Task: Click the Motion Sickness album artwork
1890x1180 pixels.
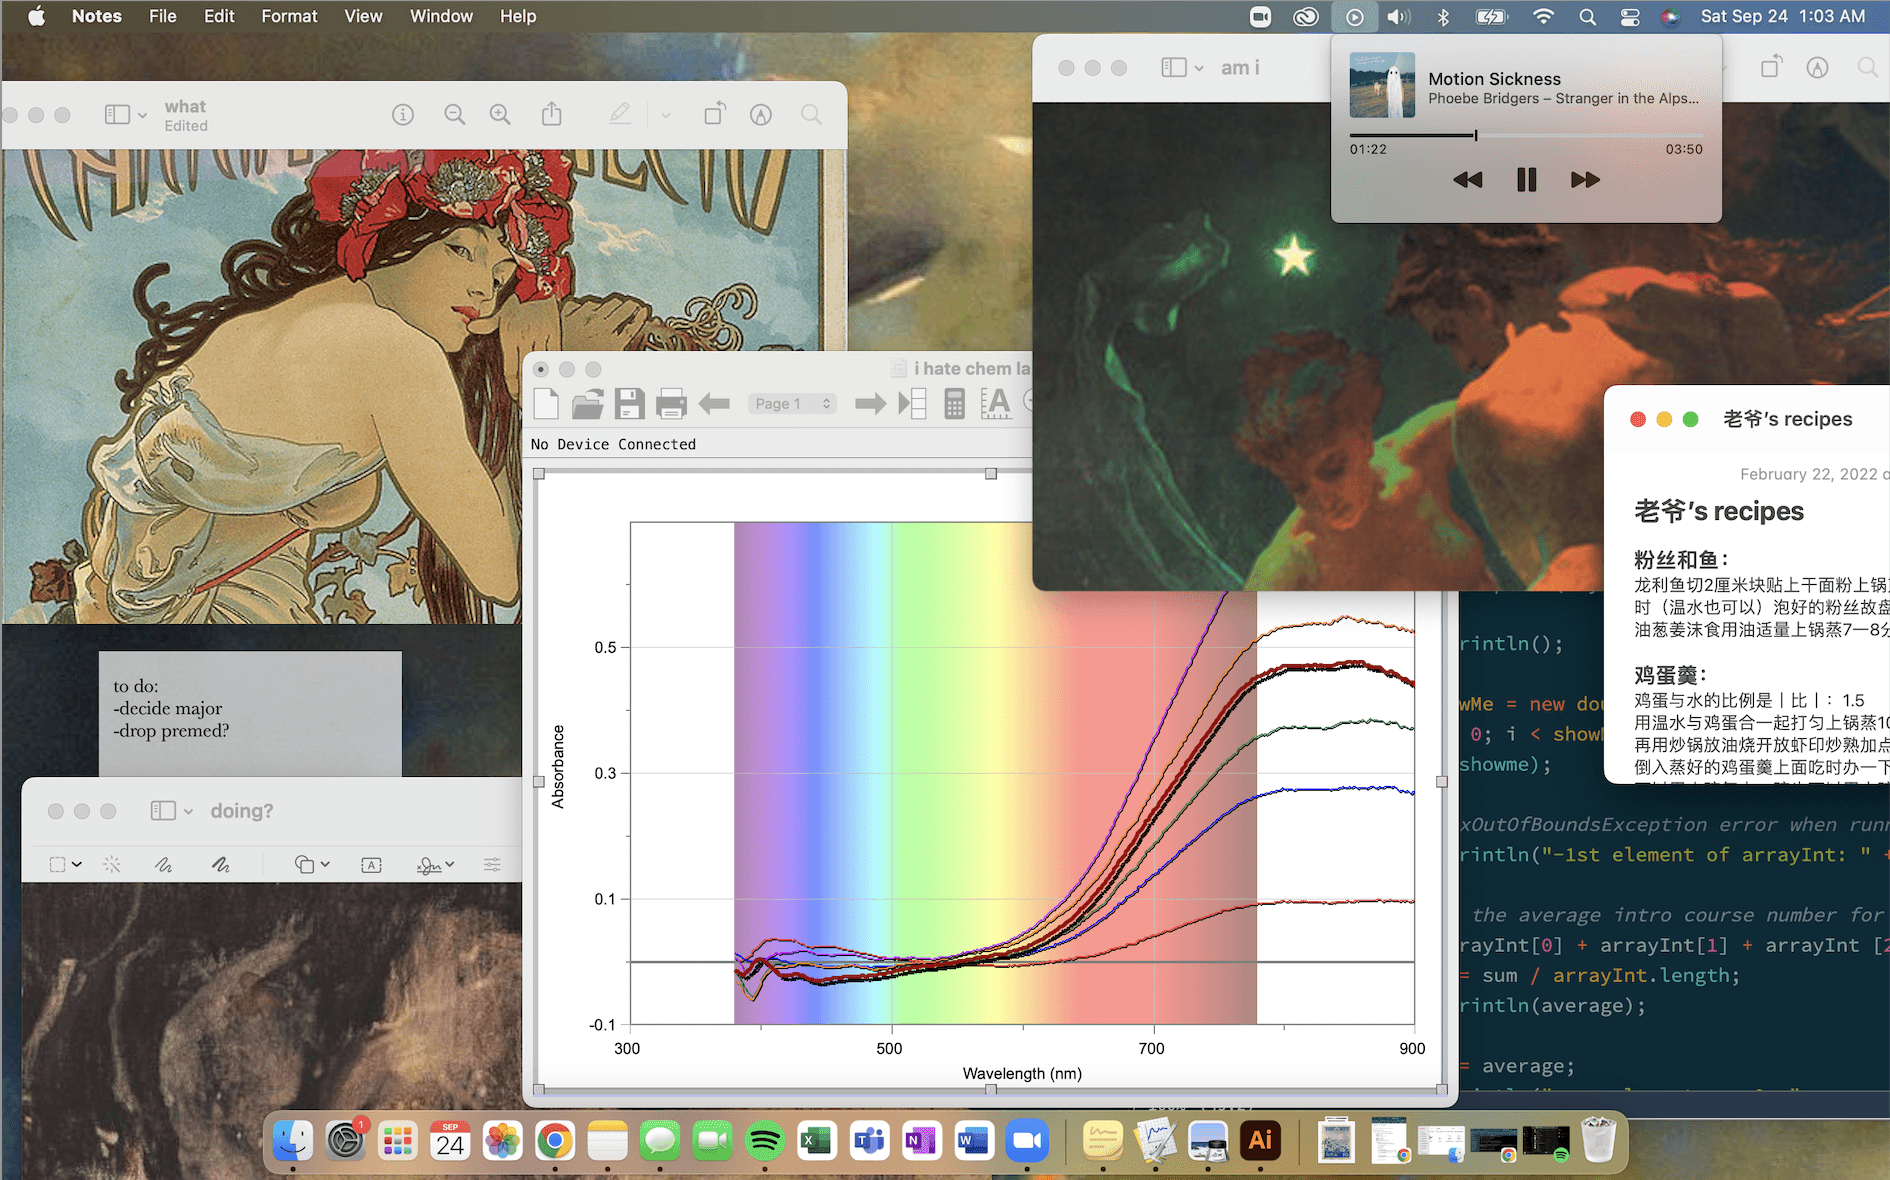Action: click(1382, 85)
